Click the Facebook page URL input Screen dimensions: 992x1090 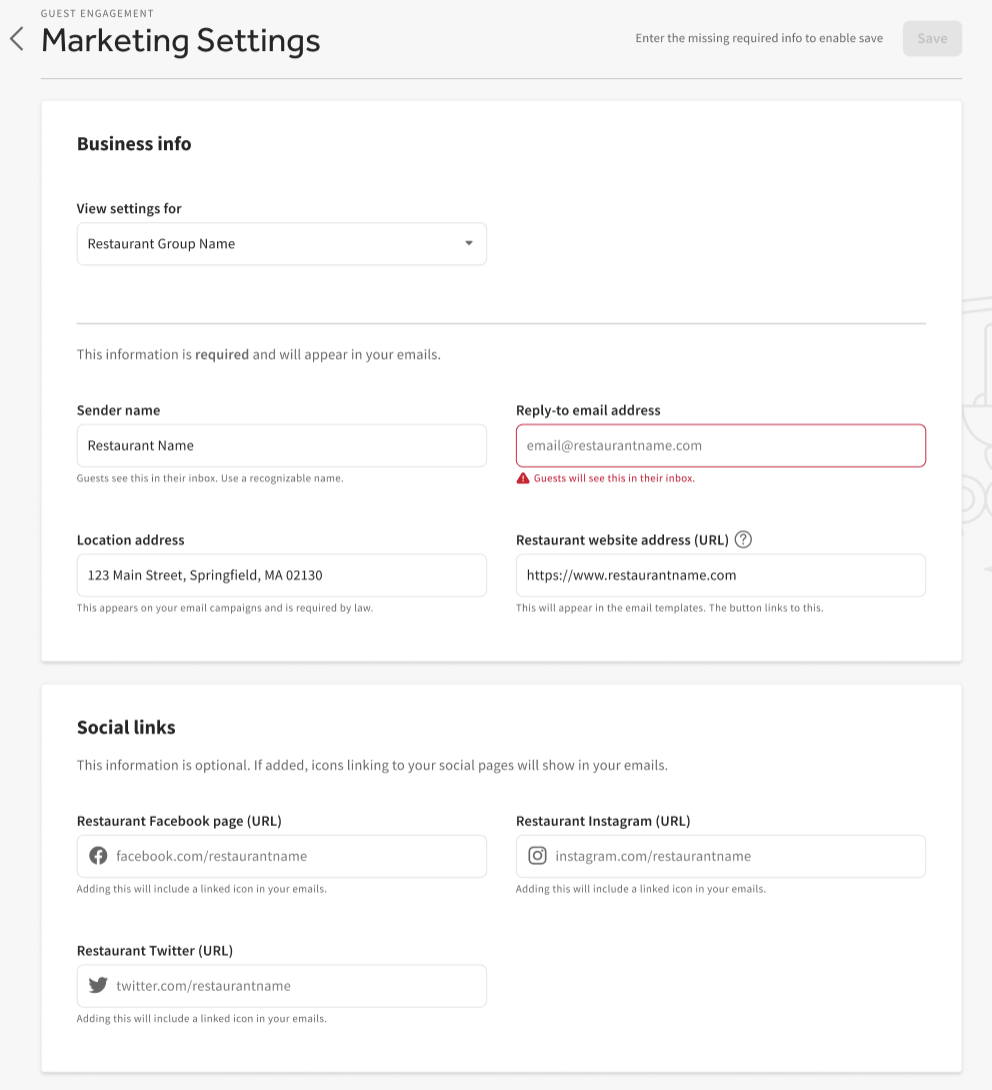pyautogui.click(x=295, y=856)
